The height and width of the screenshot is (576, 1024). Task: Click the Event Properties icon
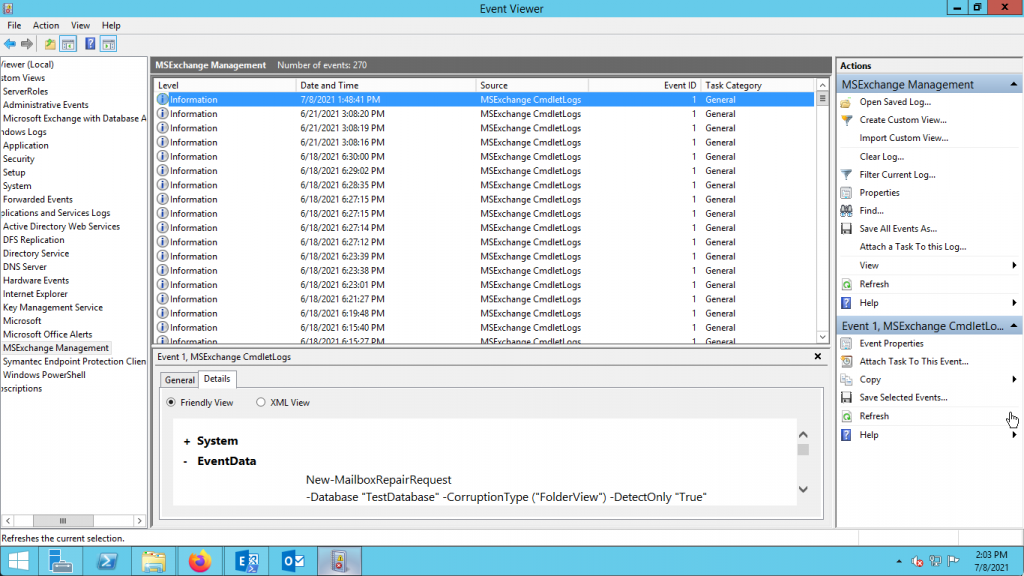pos(846,344)
